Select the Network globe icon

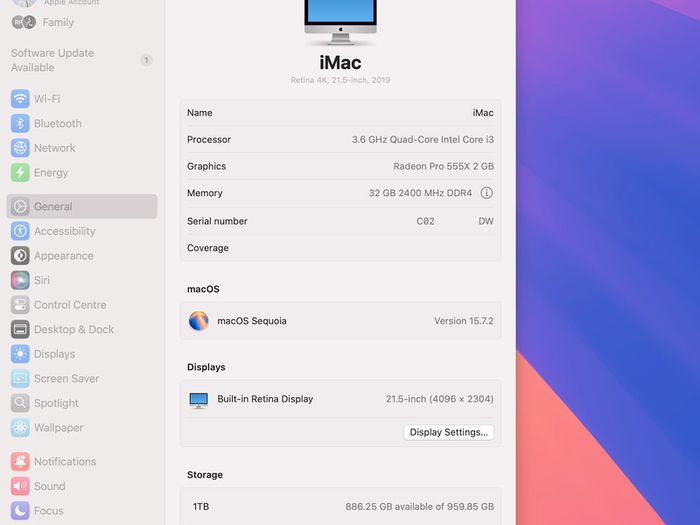coord(20,148)
